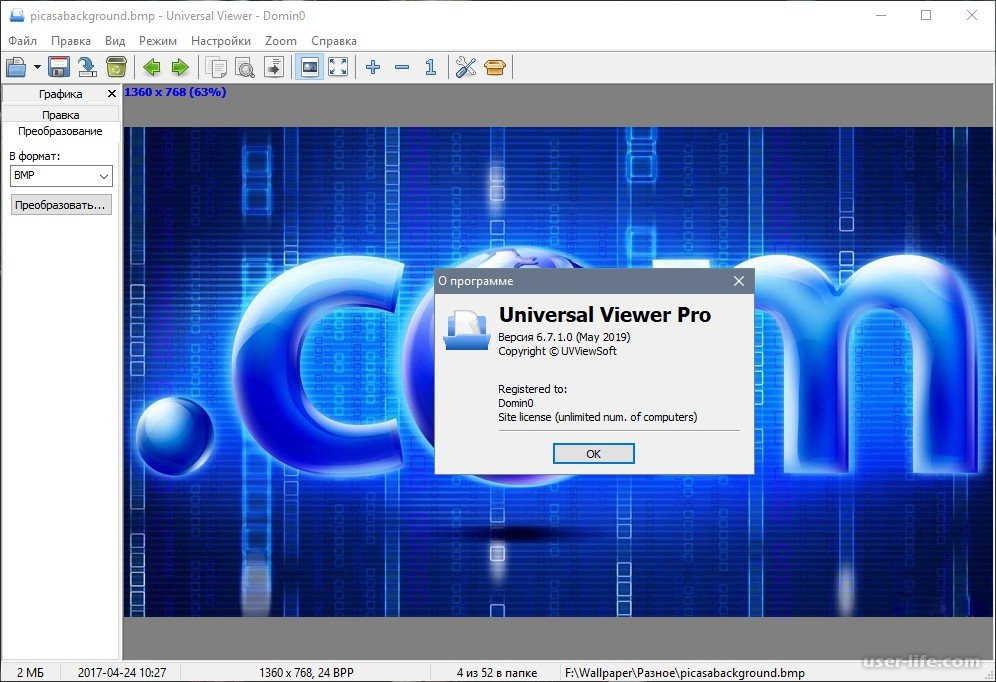Click the Save floppy disk icon
Screen dimensions: 996x682
point(59,67)
